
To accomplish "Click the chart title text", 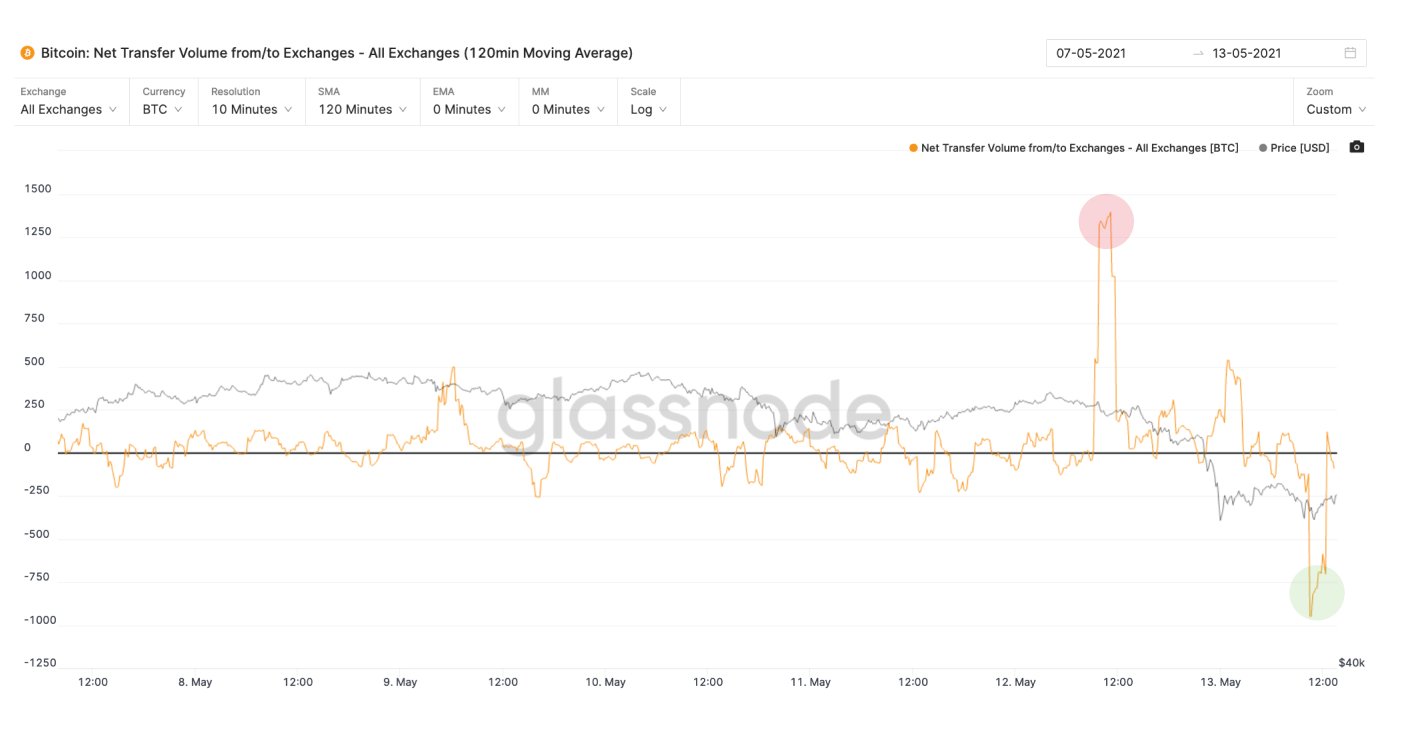I will click(x=337, y=52).
